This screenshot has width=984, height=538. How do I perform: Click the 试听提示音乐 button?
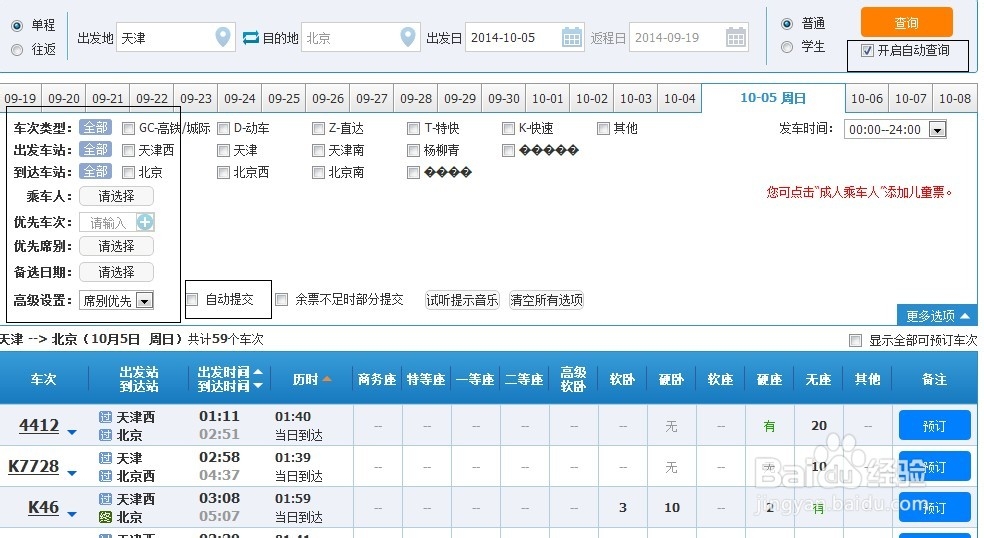coord(462,300)
